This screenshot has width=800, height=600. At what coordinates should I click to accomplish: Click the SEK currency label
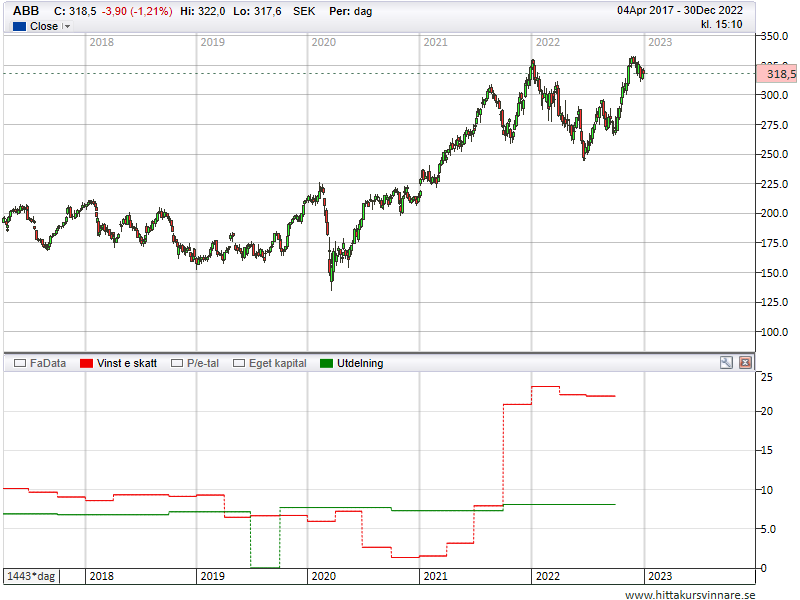click(304, 11)
